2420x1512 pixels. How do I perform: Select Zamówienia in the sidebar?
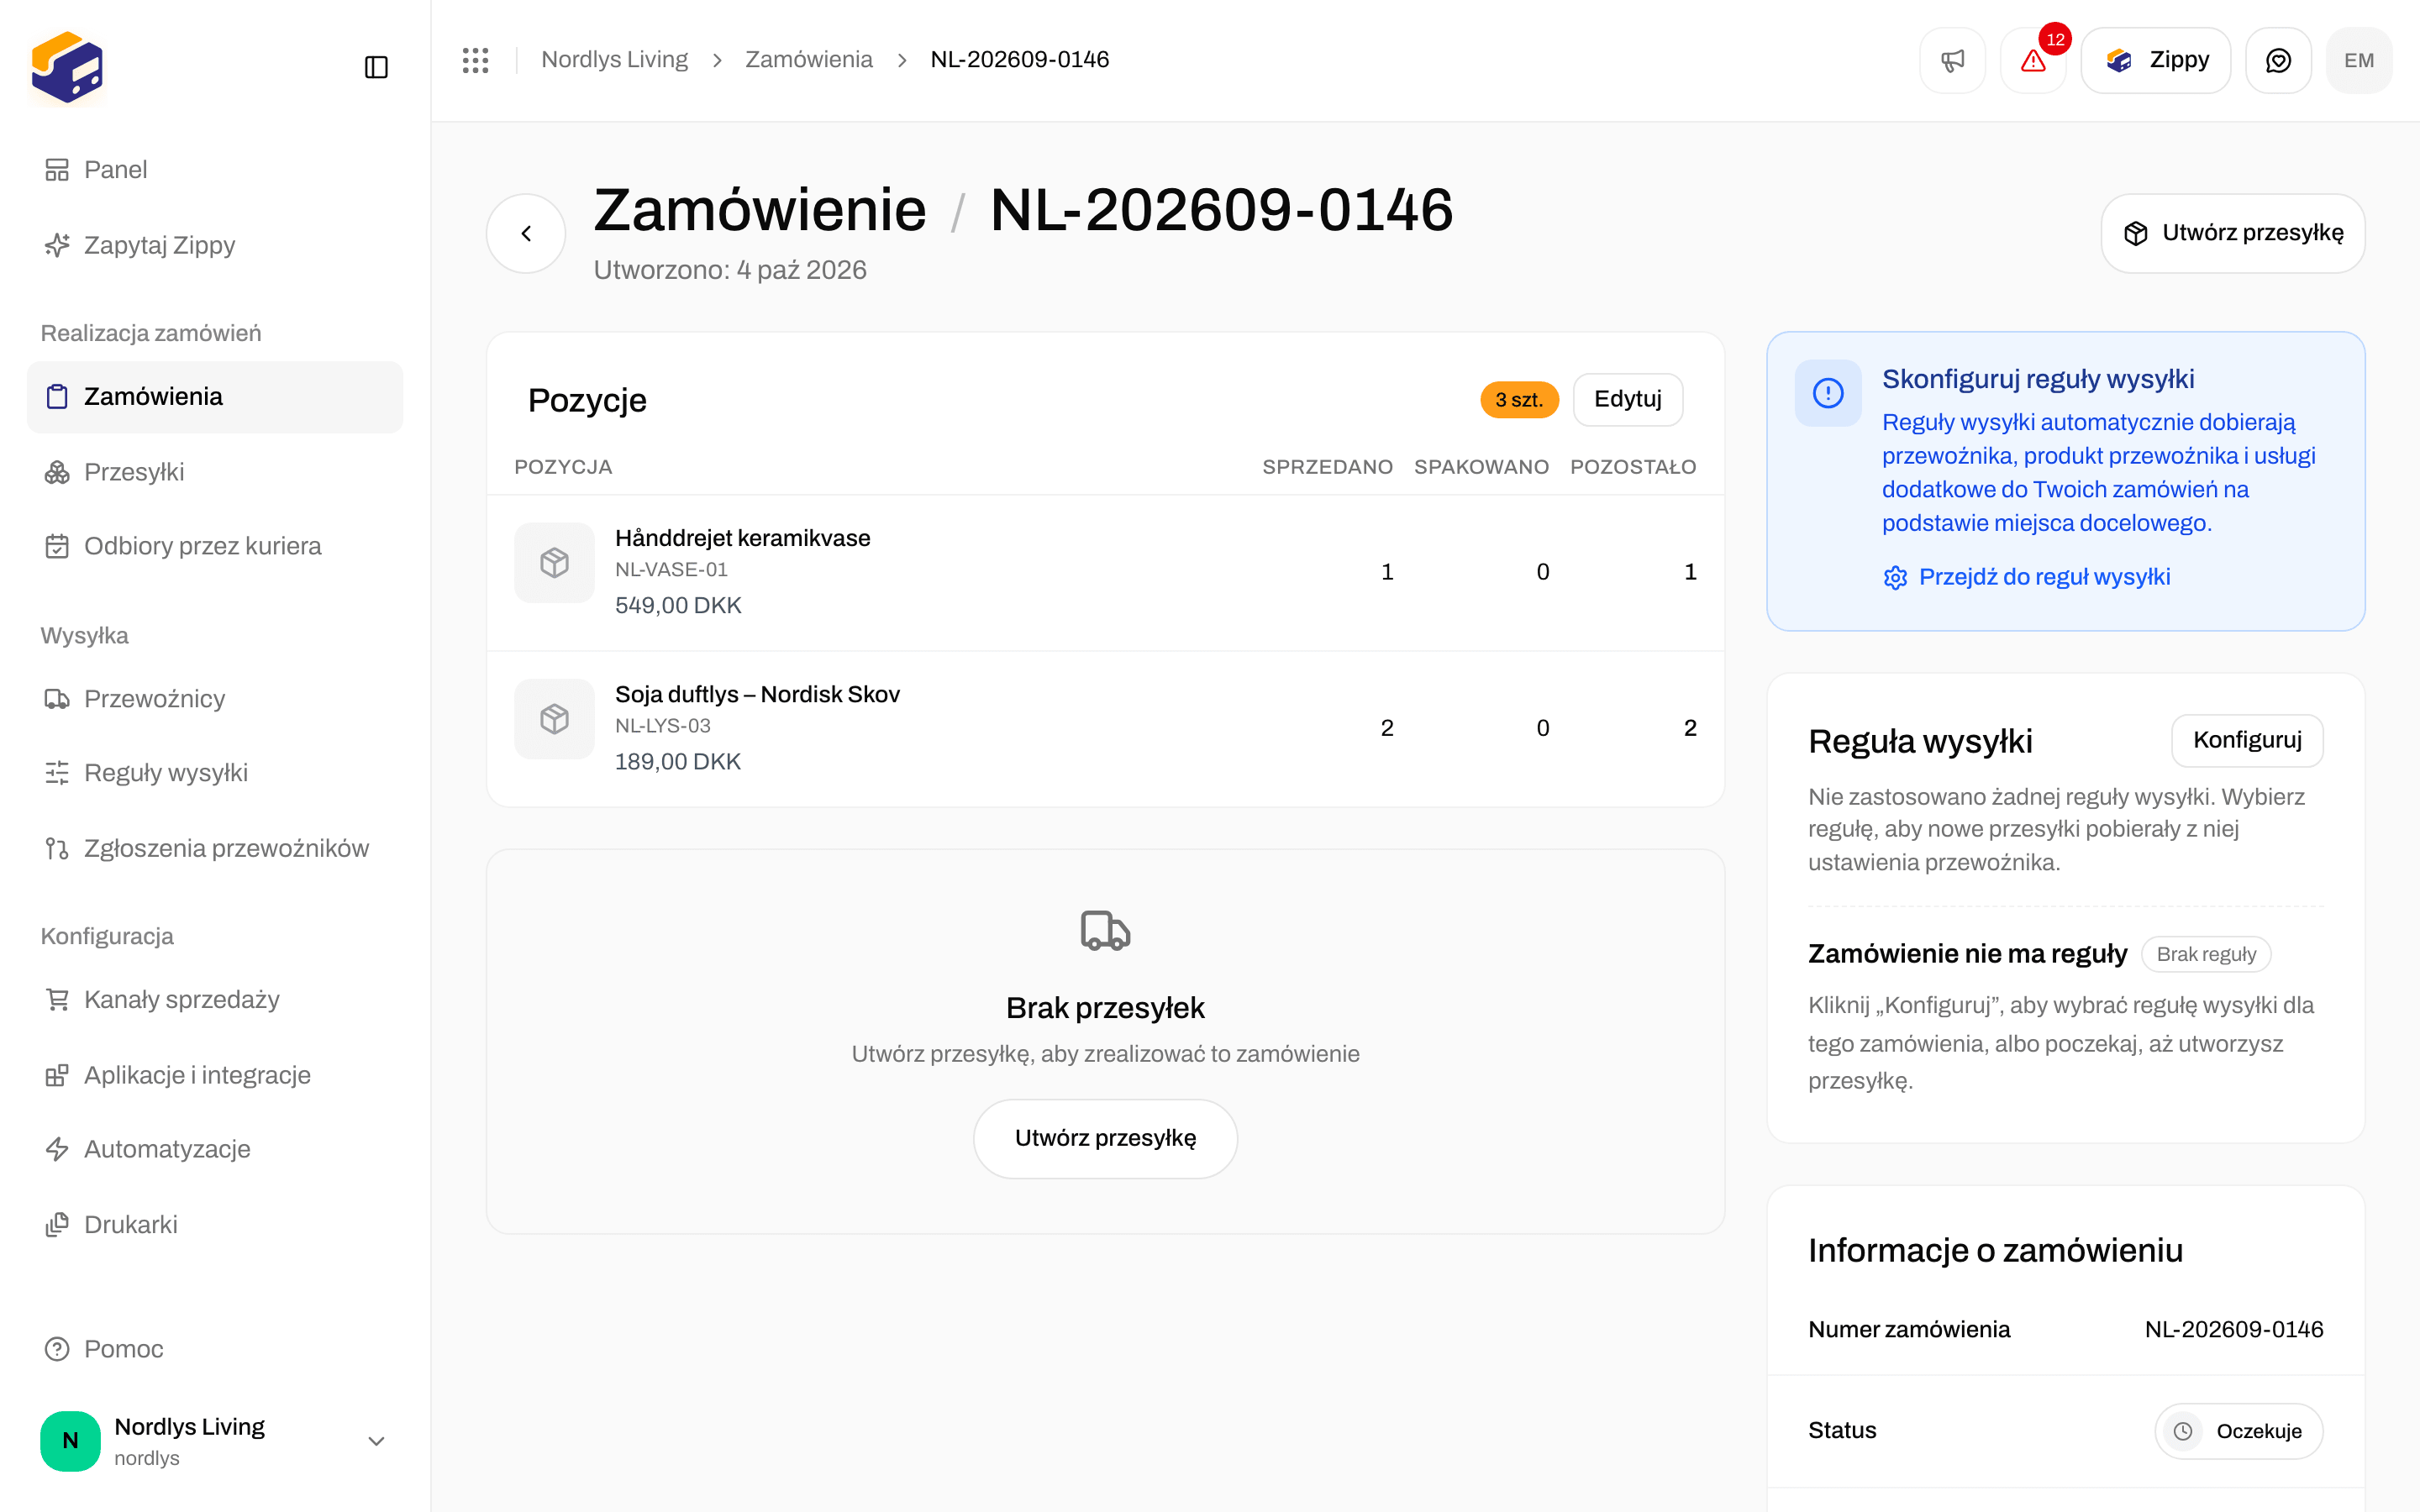coord(215,397)
